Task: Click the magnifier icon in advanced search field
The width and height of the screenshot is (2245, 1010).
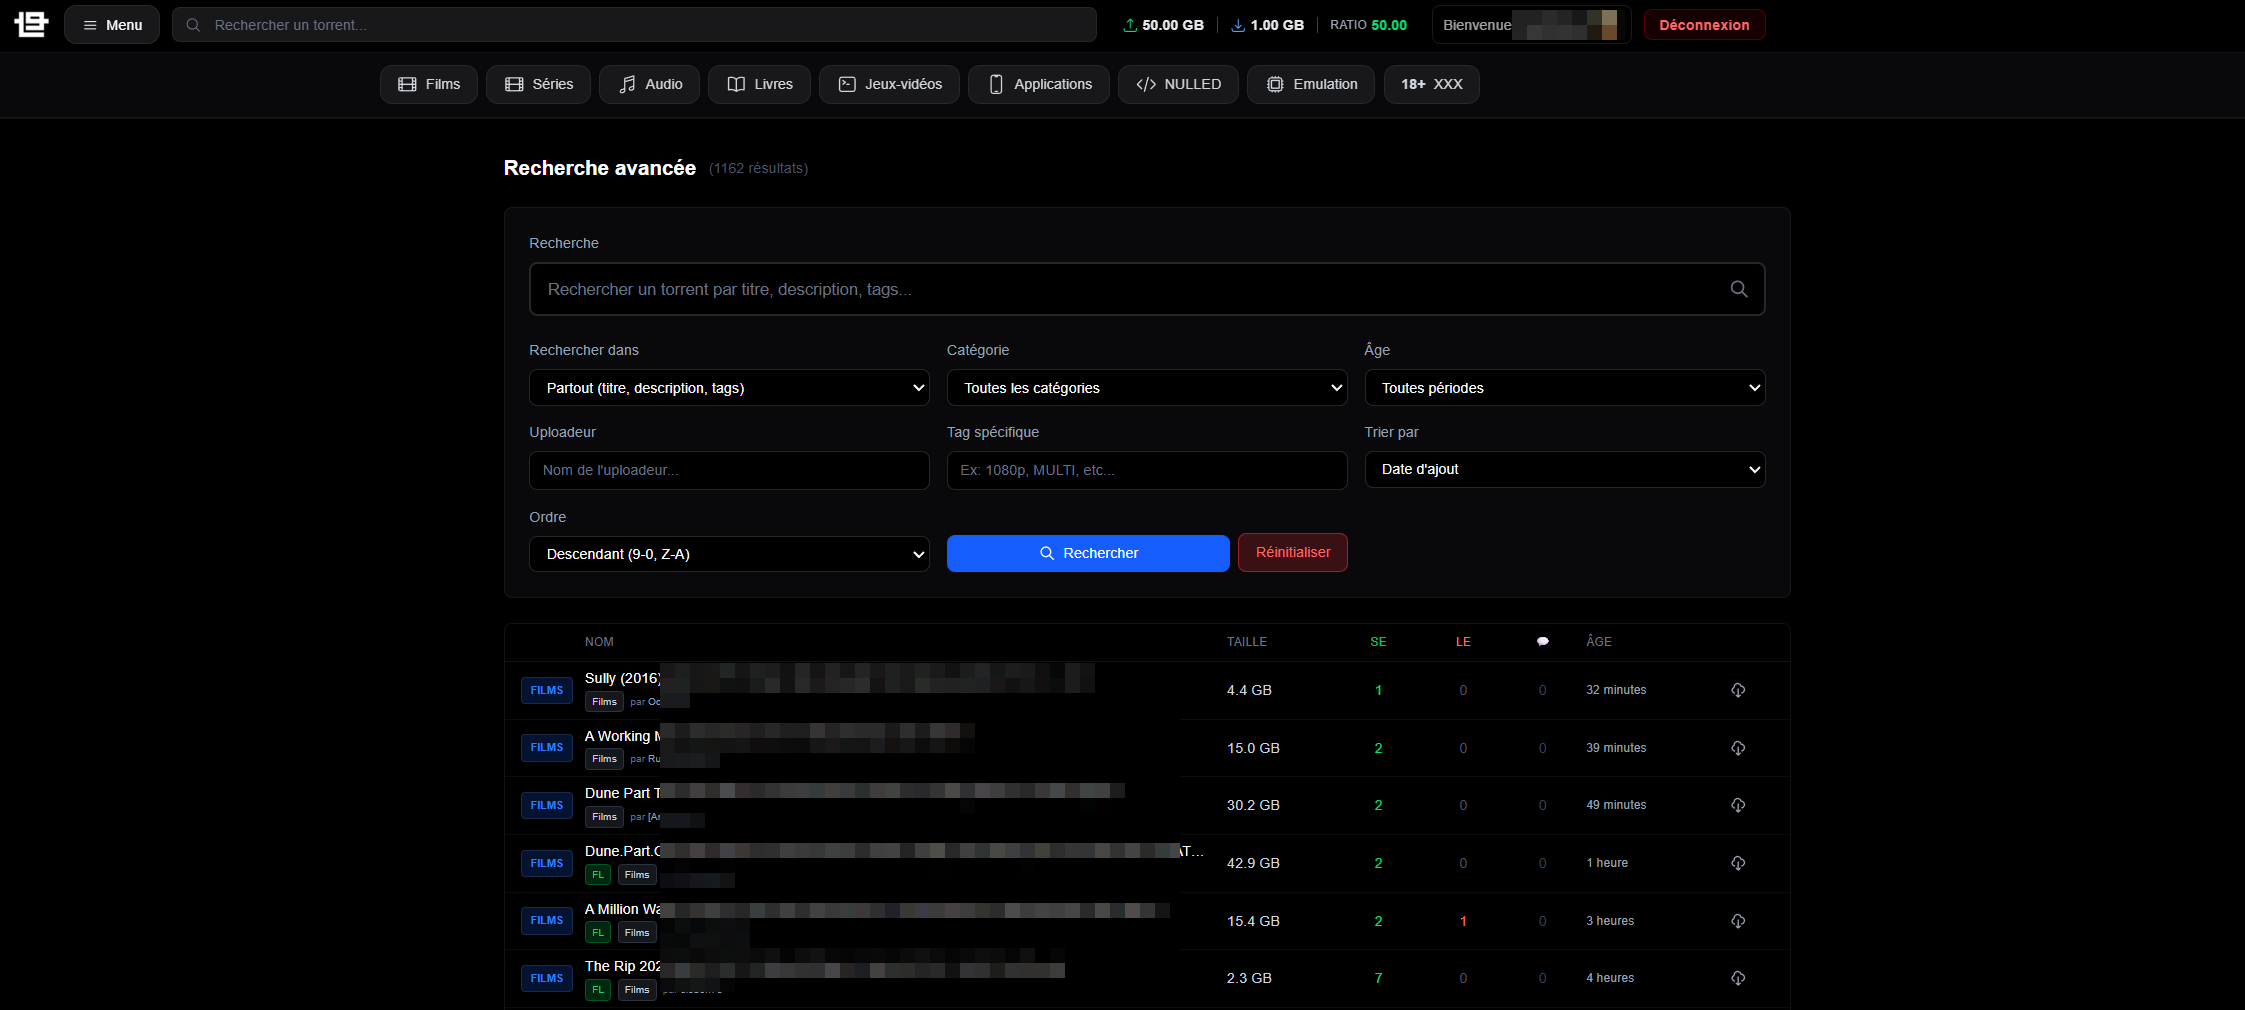Action: pos(1738,289)
